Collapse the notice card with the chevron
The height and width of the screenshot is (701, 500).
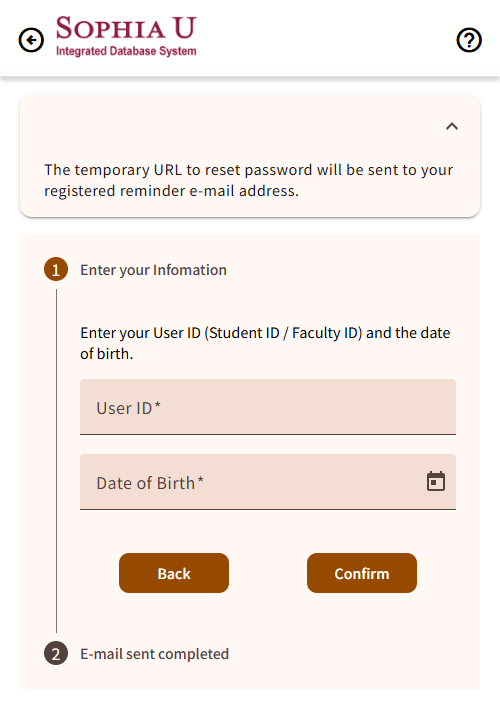coord(452,127)
